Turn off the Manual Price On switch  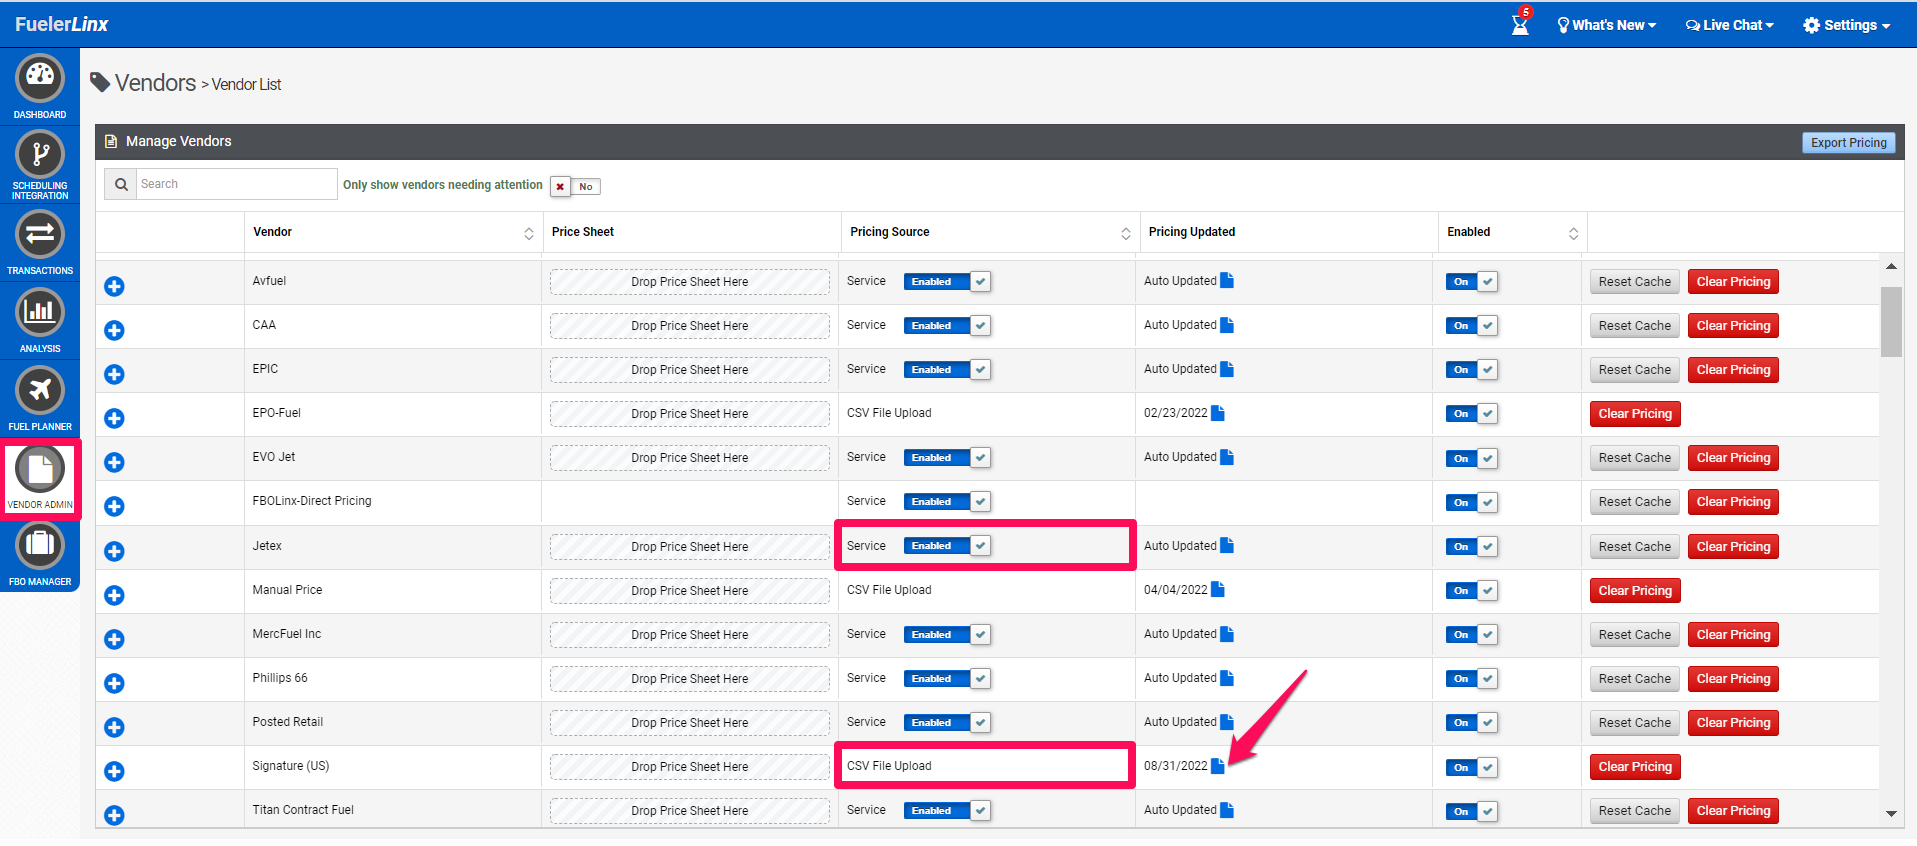(1472, 591)
